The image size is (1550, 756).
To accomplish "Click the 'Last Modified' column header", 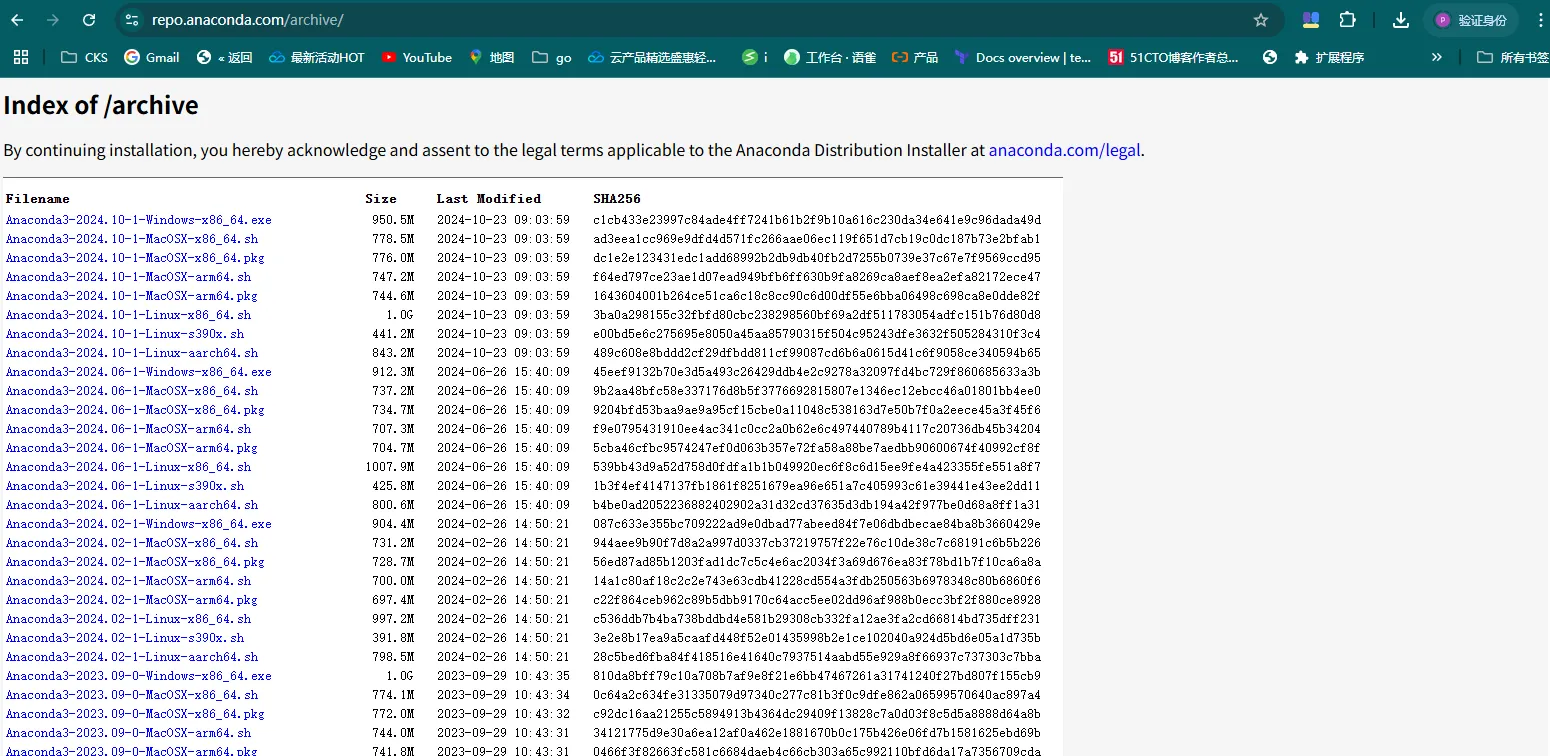I will coord(489,199).
